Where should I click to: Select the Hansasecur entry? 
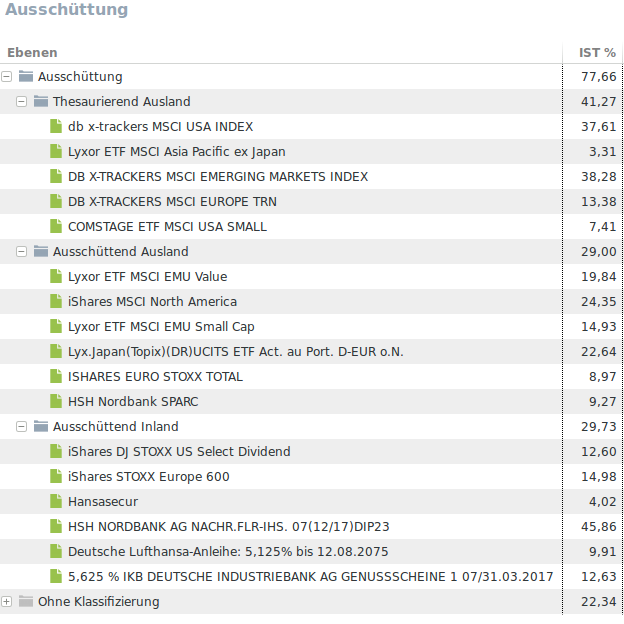coord(103,502)
